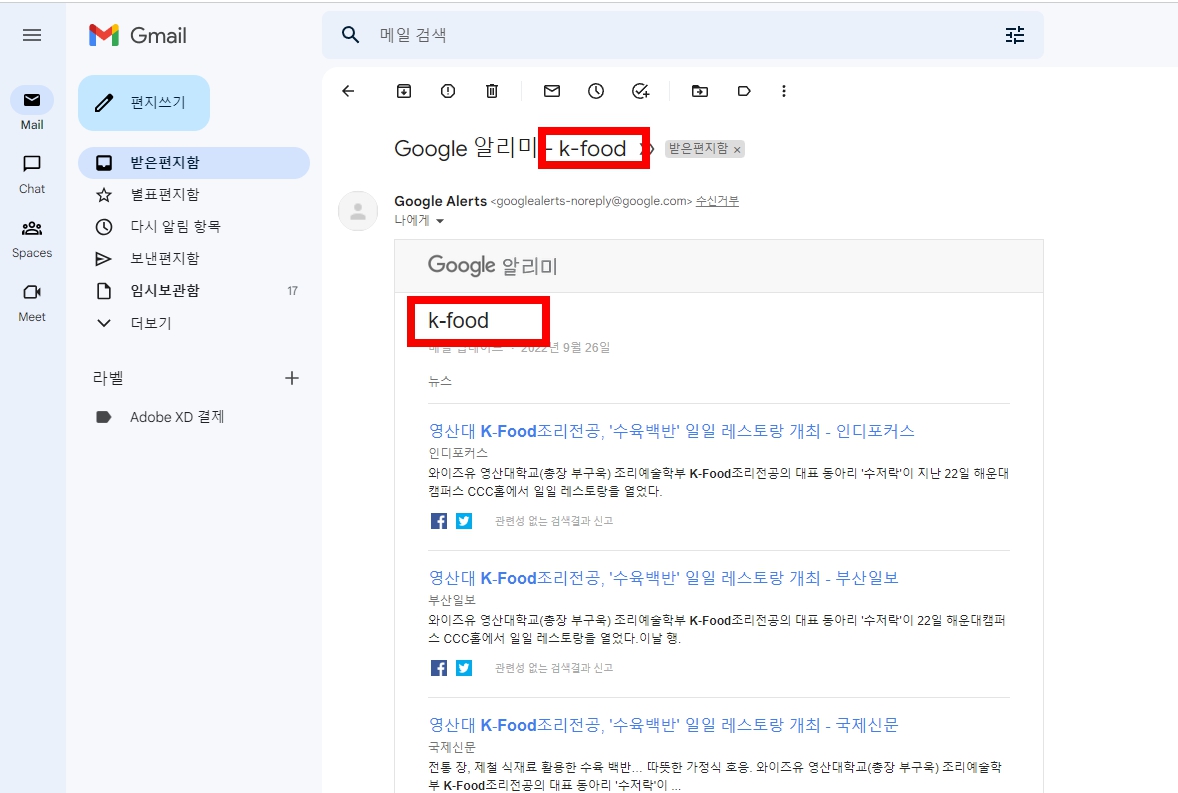
Task: Delete this k-food alert email
Action: [491, 90]
